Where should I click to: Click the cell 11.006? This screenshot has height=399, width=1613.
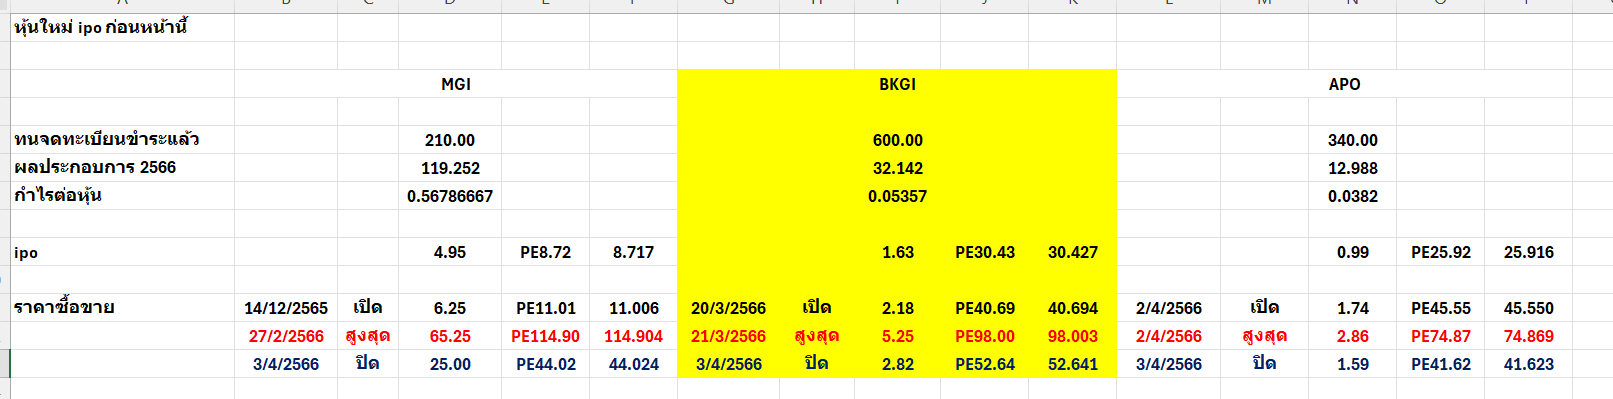[633, 308]
